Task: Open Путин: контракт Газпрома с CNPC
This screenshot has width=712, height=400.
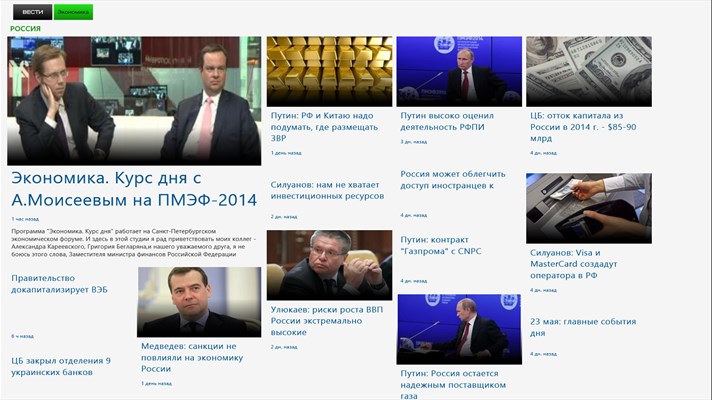Action: (440, 245)
